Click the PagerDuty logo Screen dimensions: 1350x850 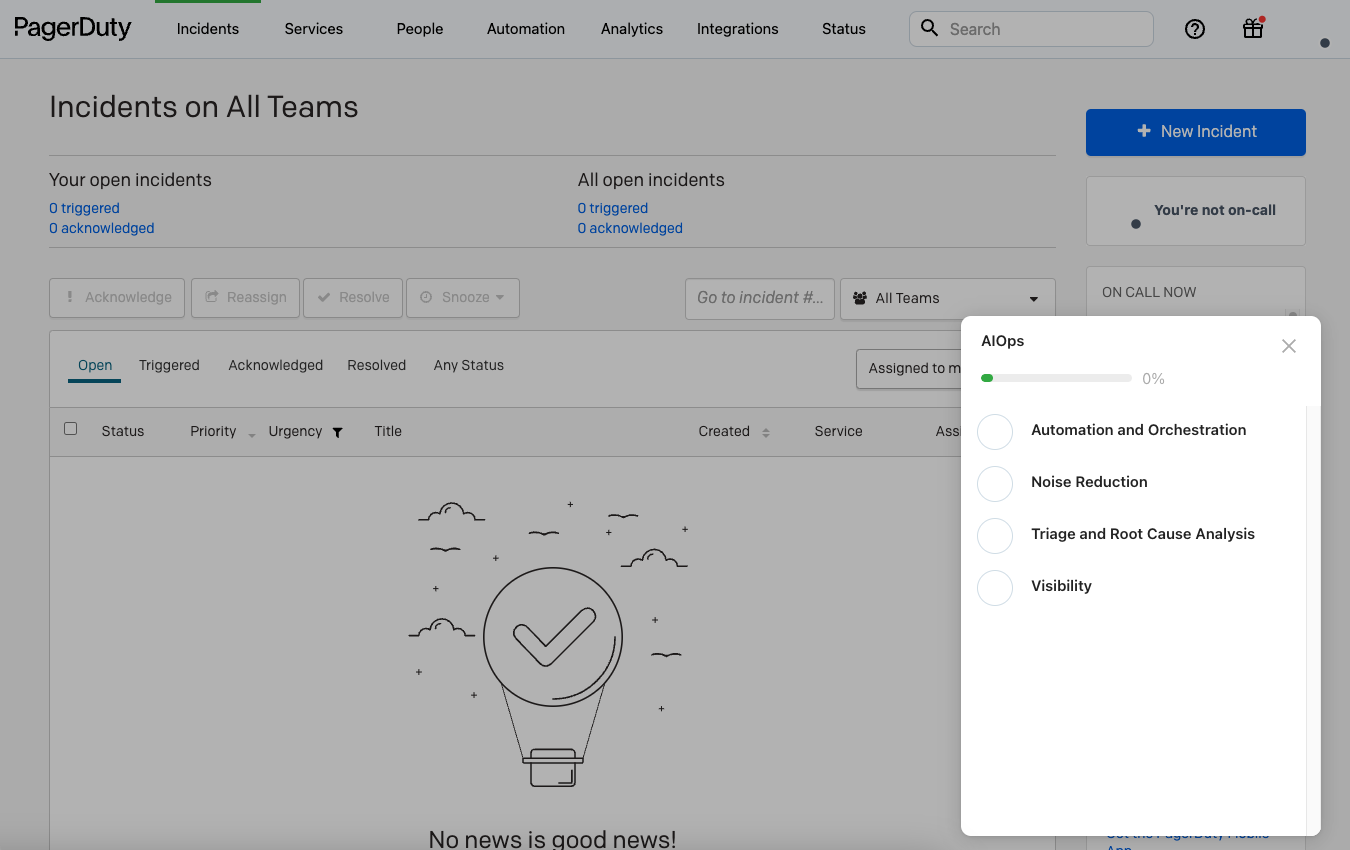(x=72, y=28)
